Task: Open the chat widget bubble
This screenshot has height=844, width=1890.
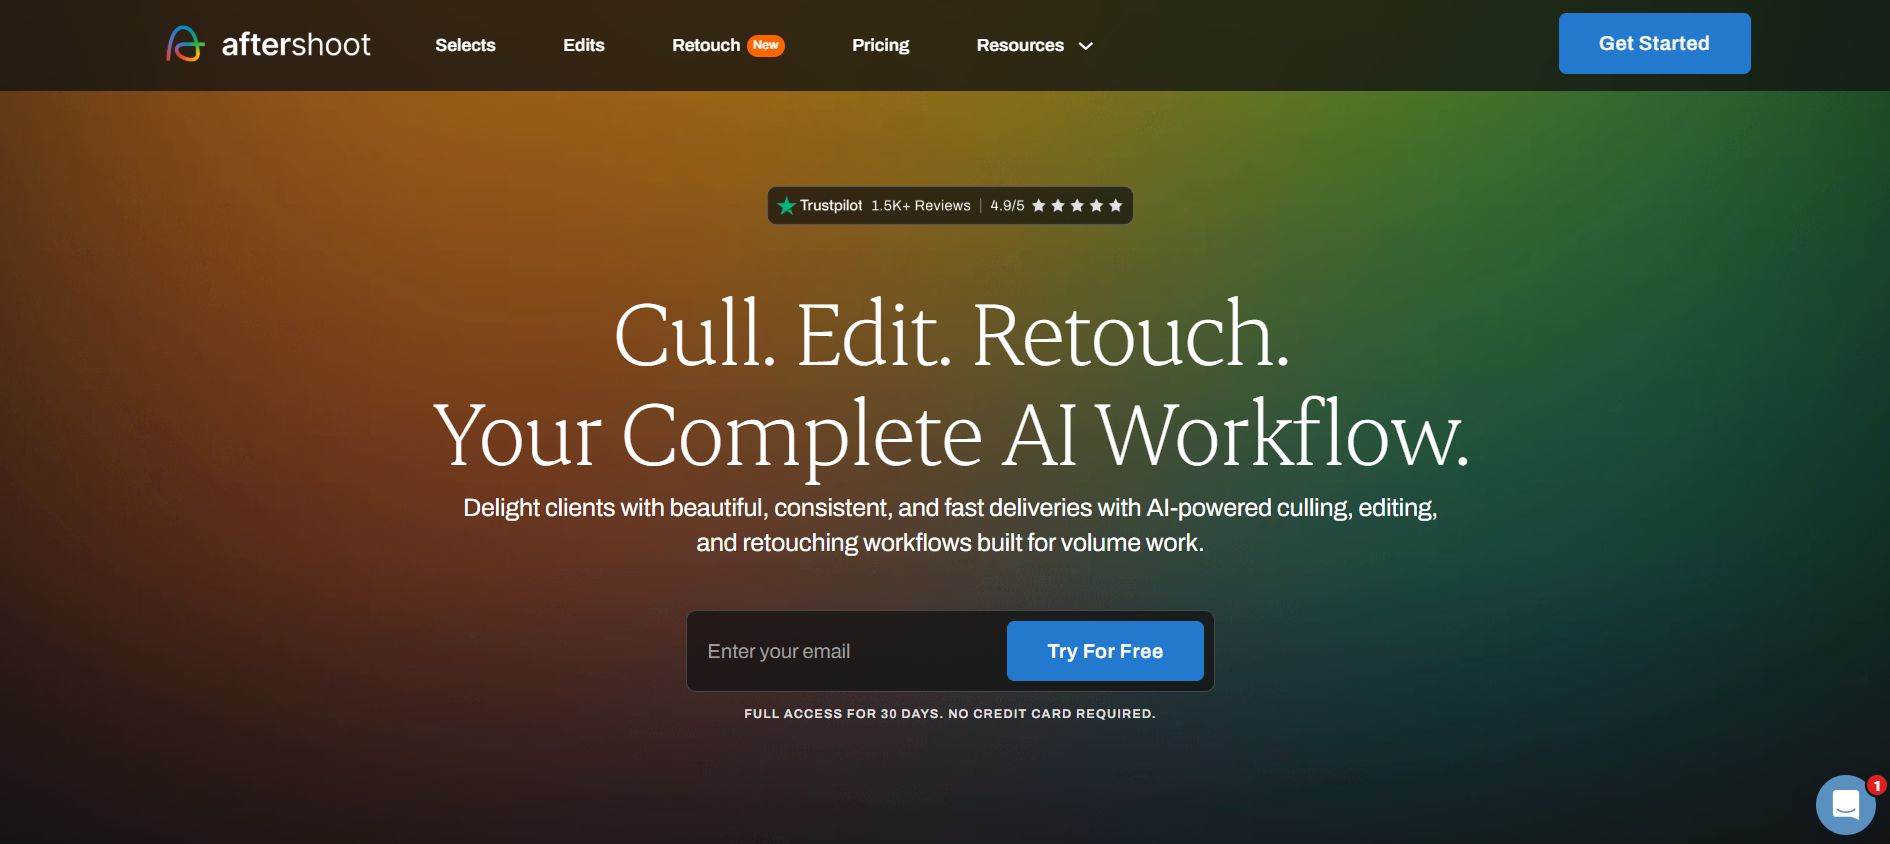Action: tap(1845, 804)
